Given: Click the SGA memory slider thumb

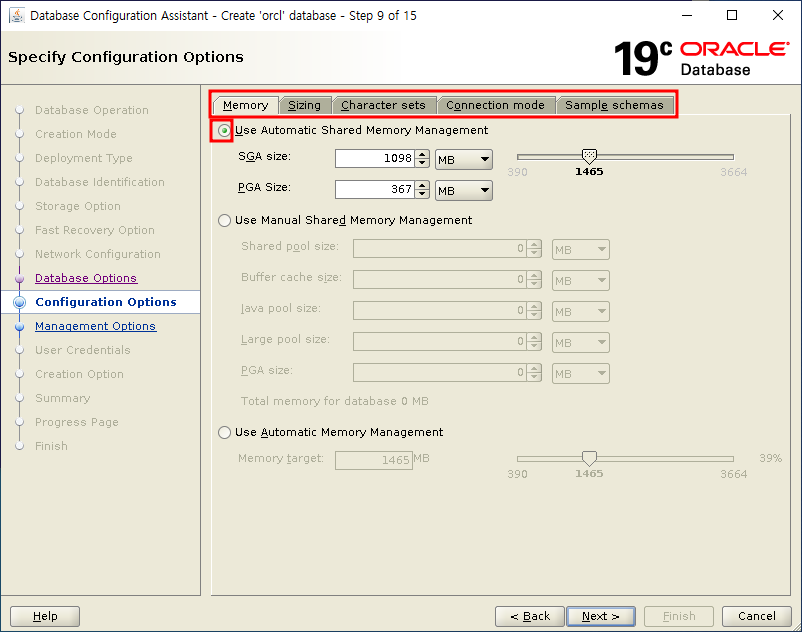Looking at the screenshot, I should click(x=589, y=156).
